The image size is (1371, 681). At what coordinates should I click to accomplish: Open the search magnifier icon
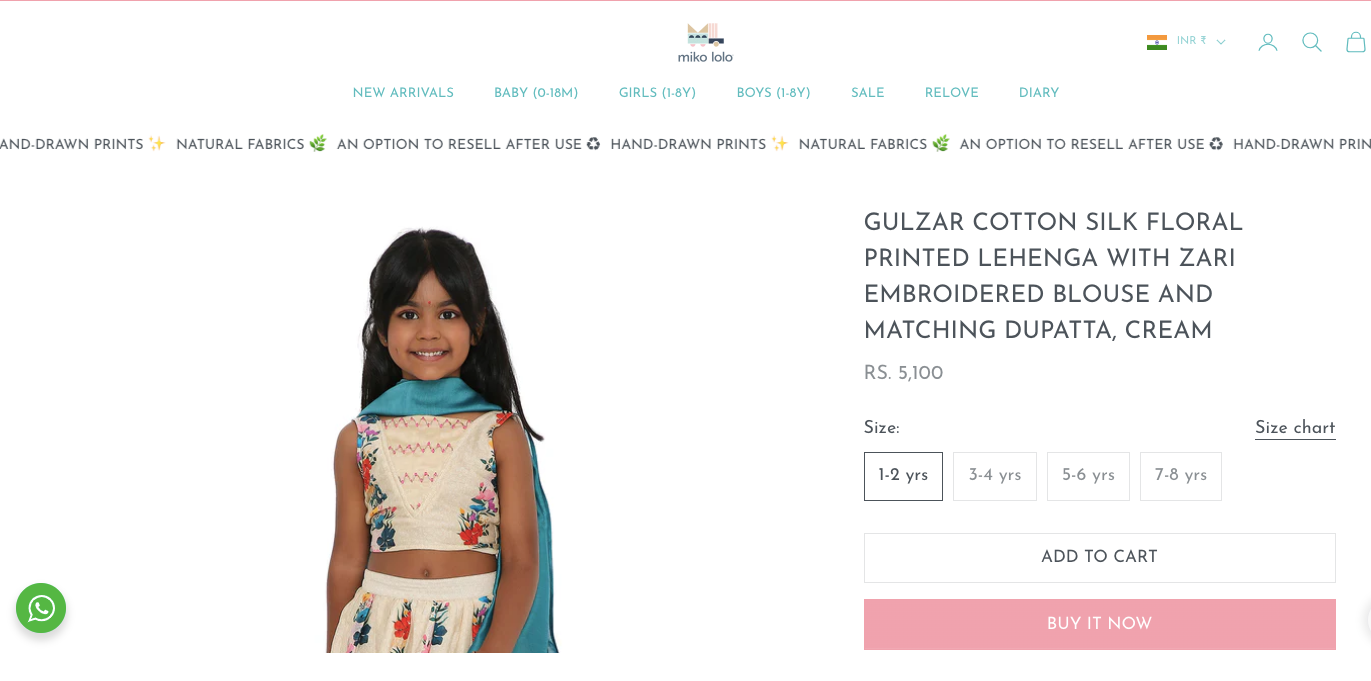click(x=1312, y=42)
